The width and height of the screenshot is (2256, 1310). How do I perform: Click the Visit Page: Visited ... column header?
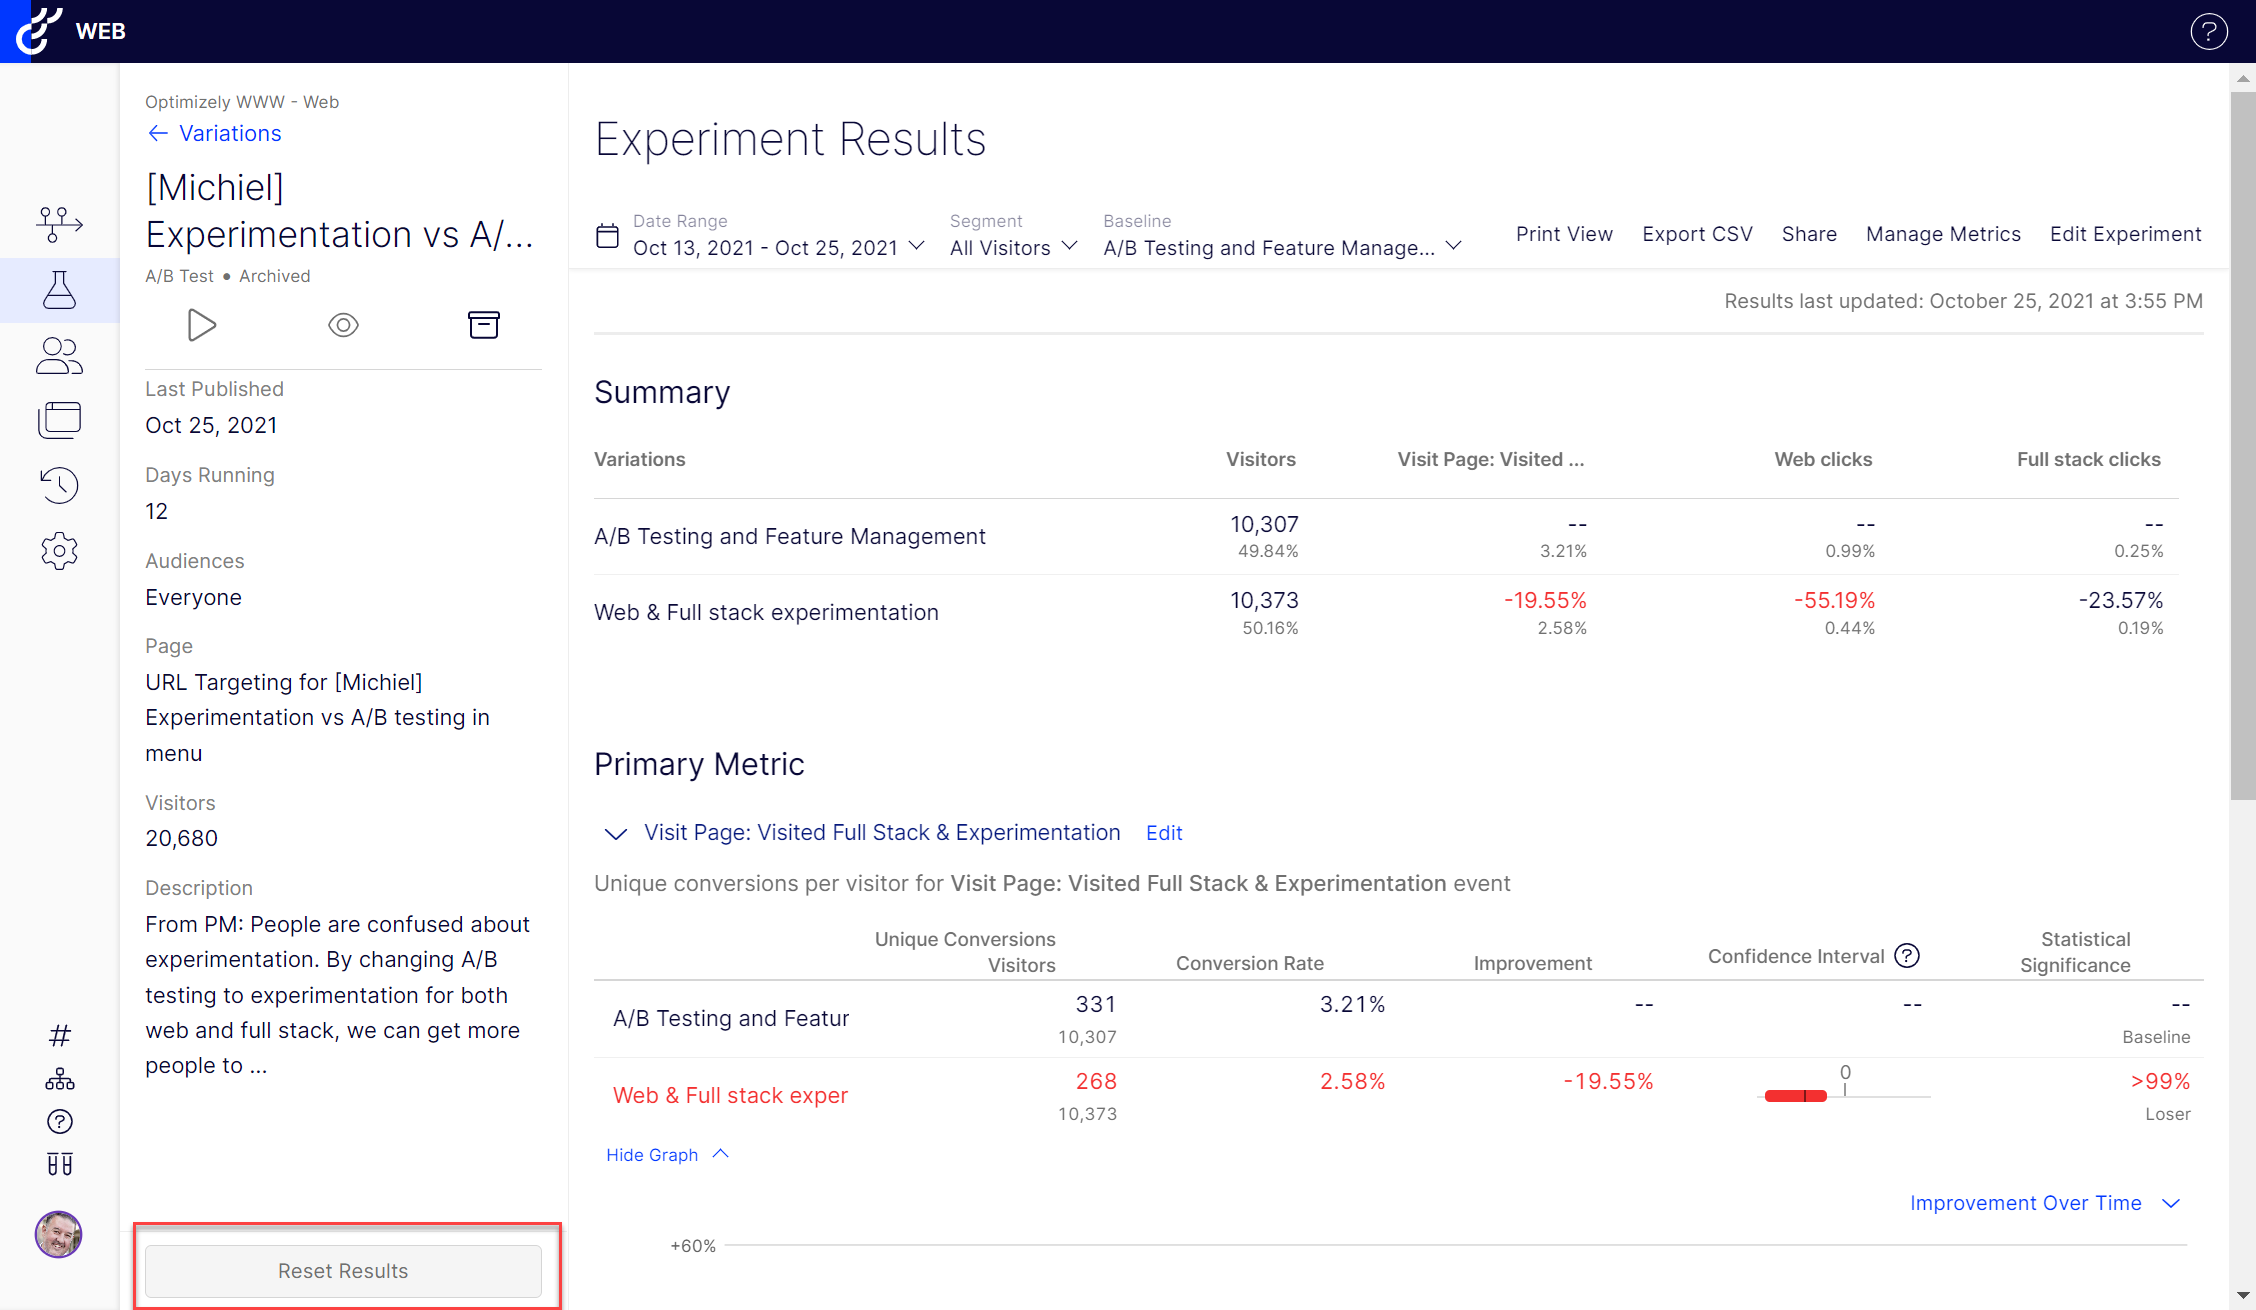(1490, 459)
